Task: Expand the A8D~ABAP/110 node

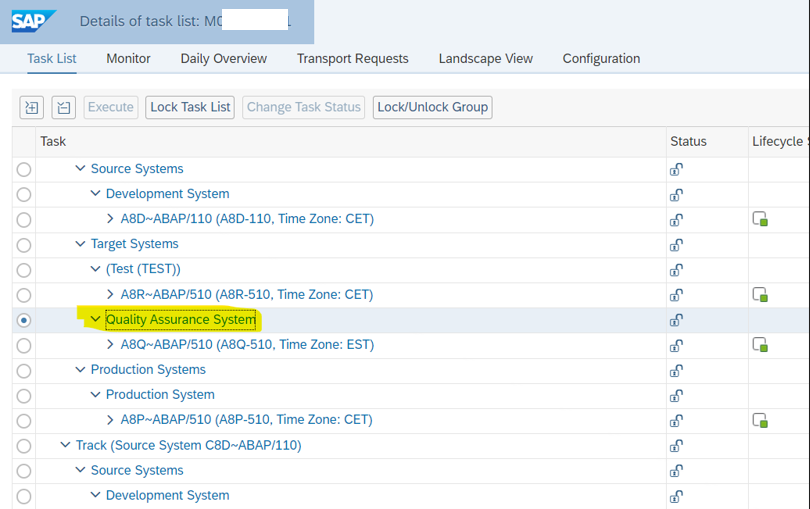Action: [x=110, y=219]
